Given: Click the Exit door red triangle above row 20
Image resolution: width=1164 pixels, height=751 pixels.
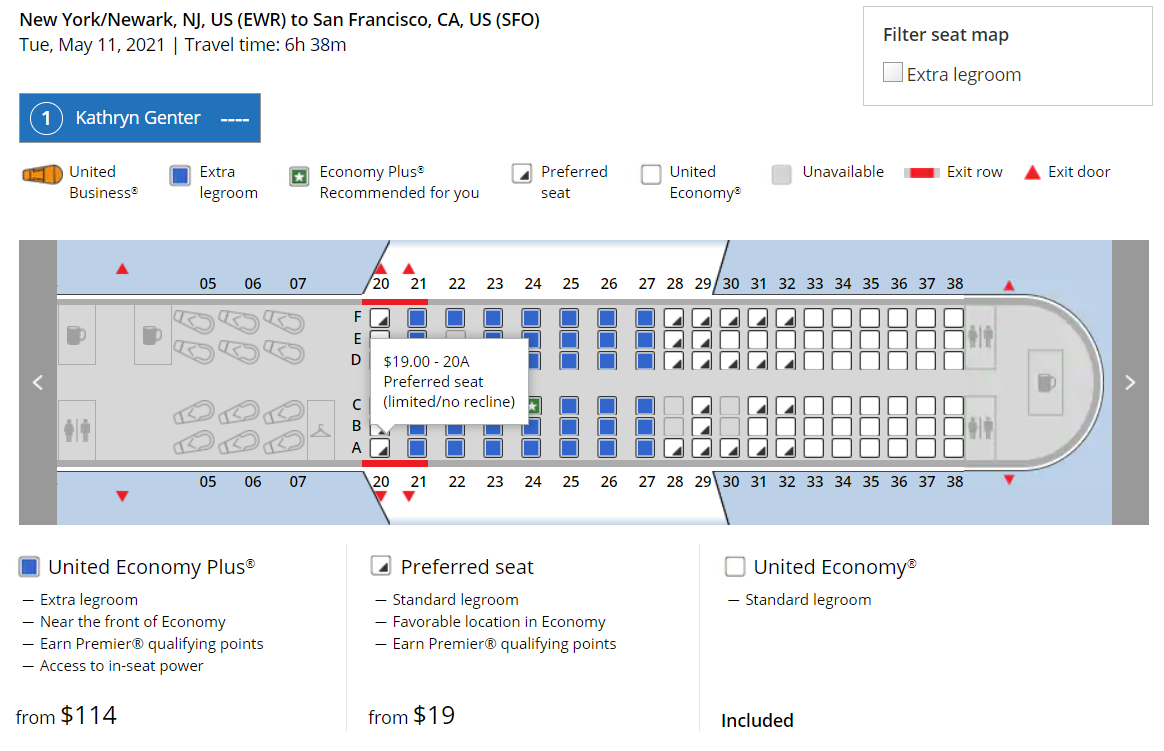Looking at the screenshot, I should pyautogui.click(x=380, y=269).
